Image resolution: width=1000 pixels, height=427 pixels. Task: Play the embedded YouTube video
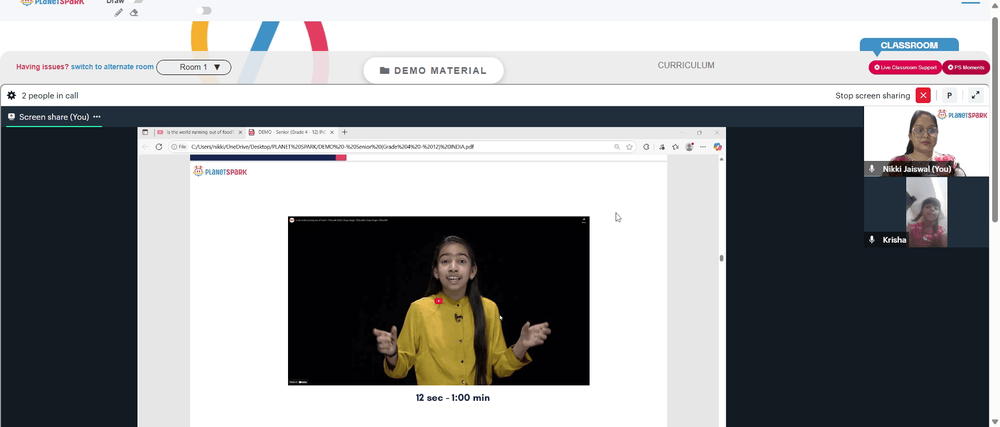(x=438, y=301)
